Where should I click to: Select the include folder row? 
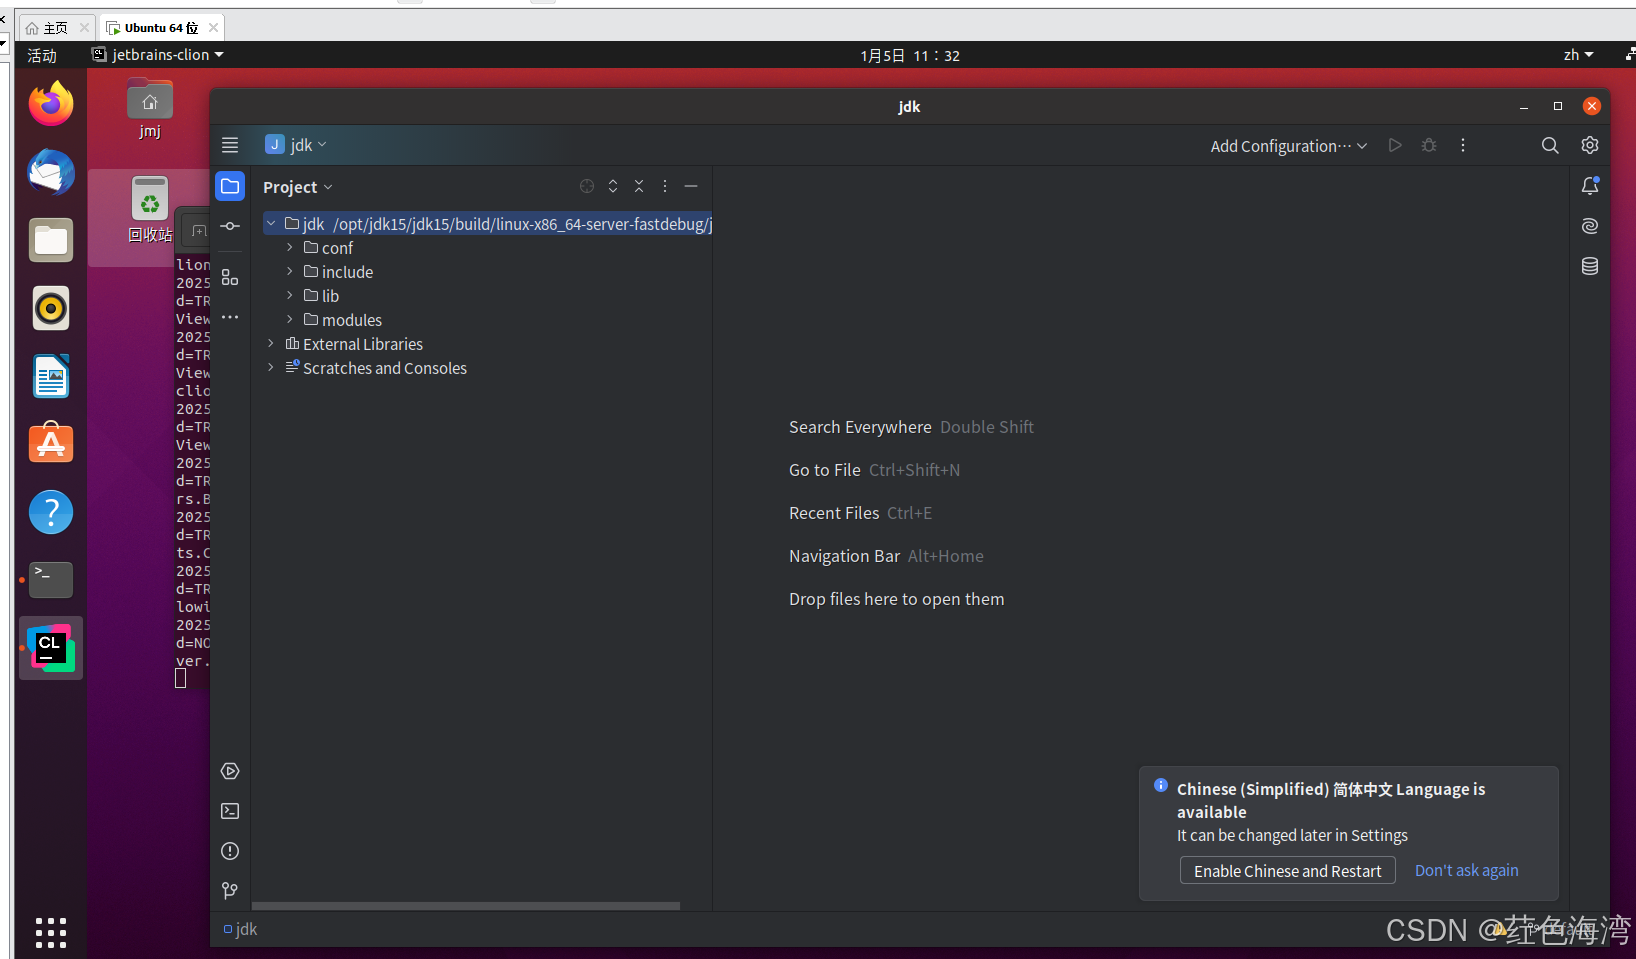point(482,271)
